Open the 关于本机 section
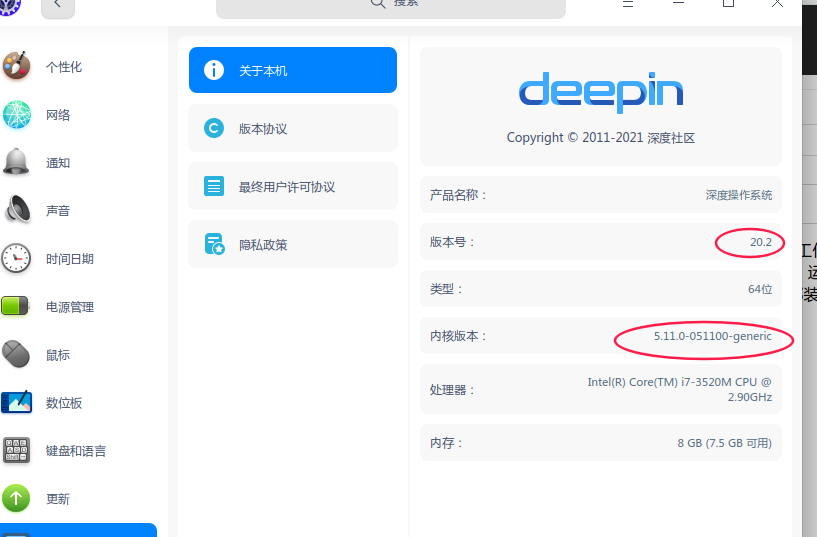The height and width of the screenshot is (537, 817). 293,70
